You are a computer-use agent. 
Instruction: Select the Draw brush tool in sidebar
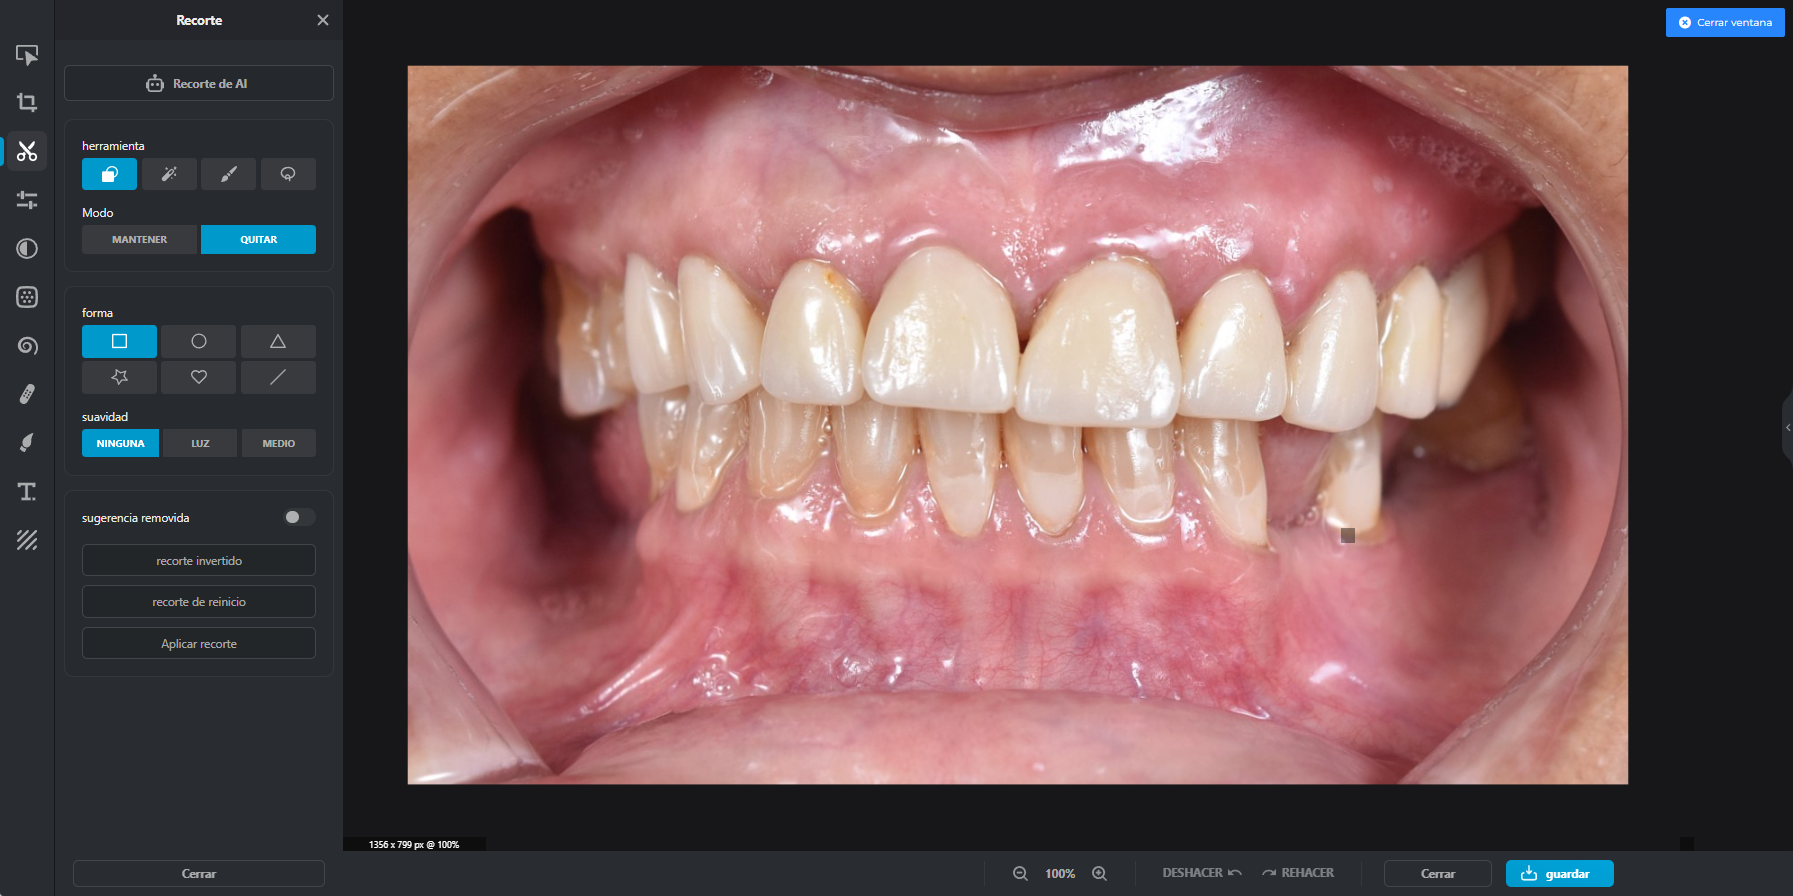[27, 443]
